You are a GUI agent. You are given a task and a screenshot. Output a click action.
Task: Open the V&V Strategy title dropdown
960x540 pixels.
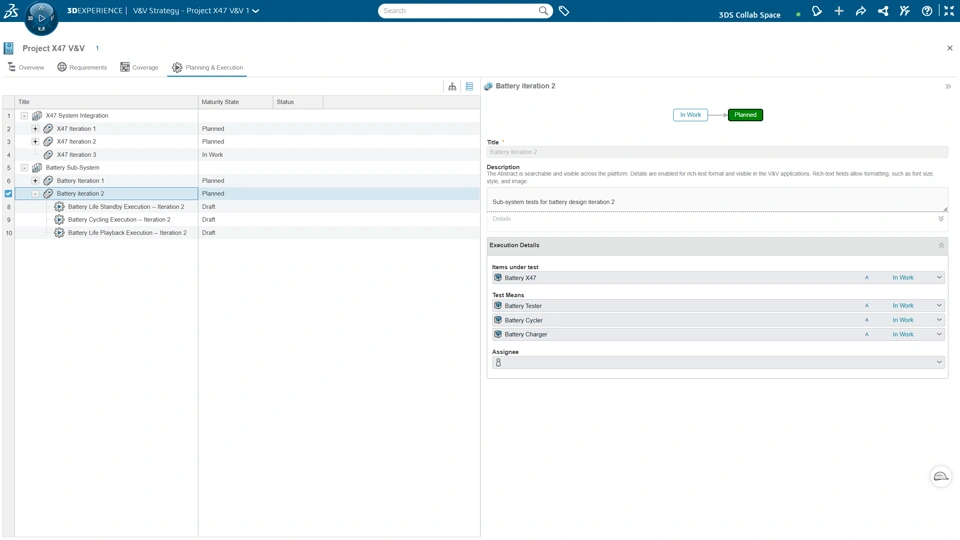[255, 11]
